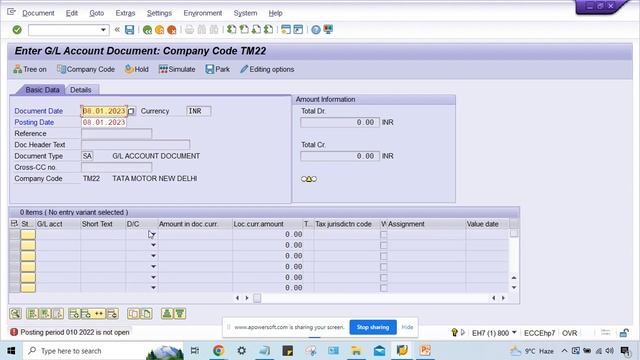This screenshot has height=360, width=640.
Task: Open the Extras menu
Action: 125,13
